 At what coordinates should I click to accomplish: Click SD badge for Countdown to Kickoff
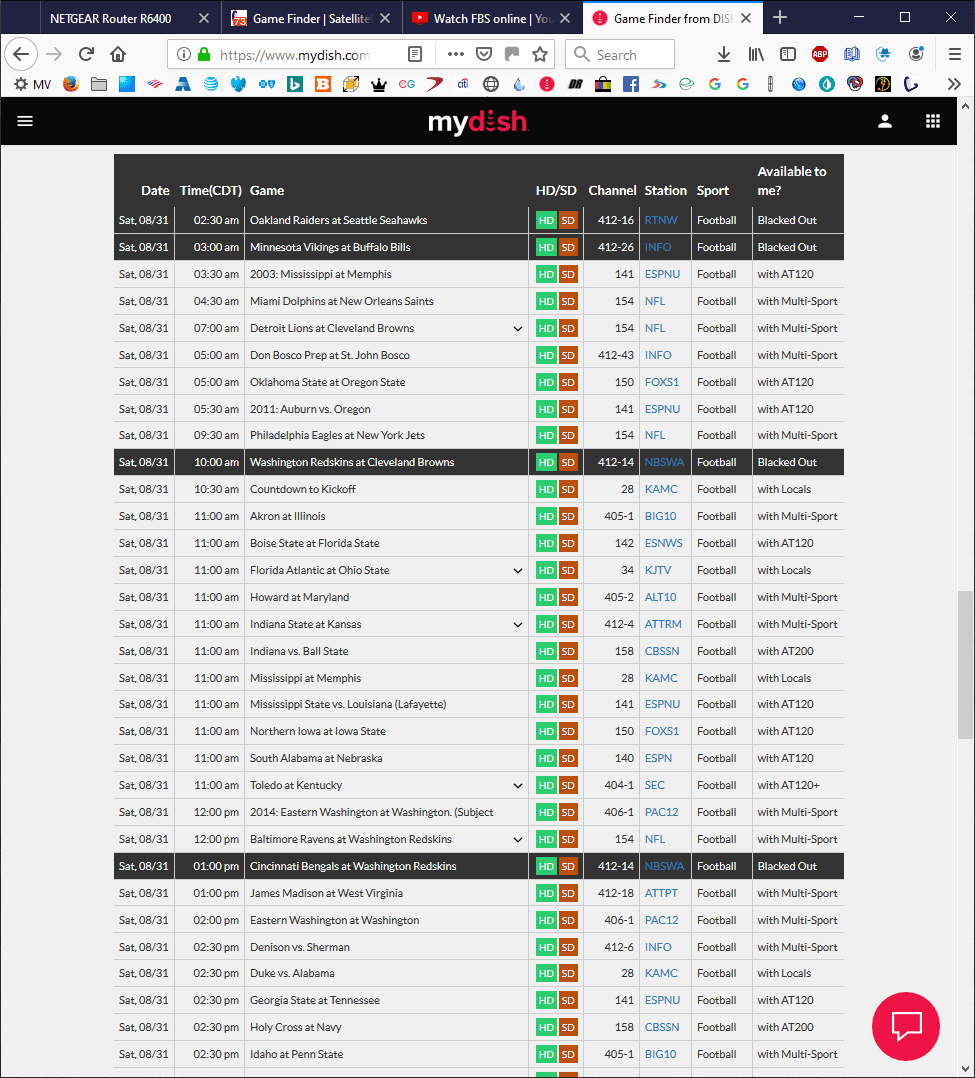tap(568, 490)
